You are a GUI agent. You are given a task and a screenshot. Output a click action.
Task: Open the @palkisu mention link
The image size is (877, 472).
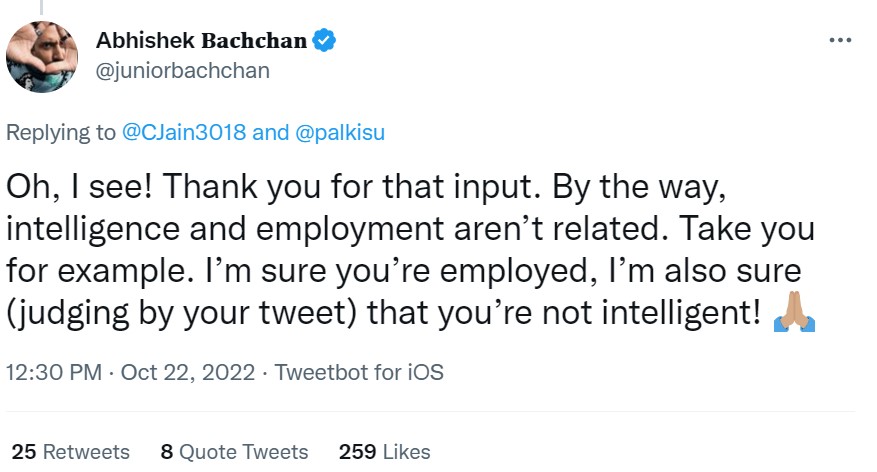pos(340,133)
